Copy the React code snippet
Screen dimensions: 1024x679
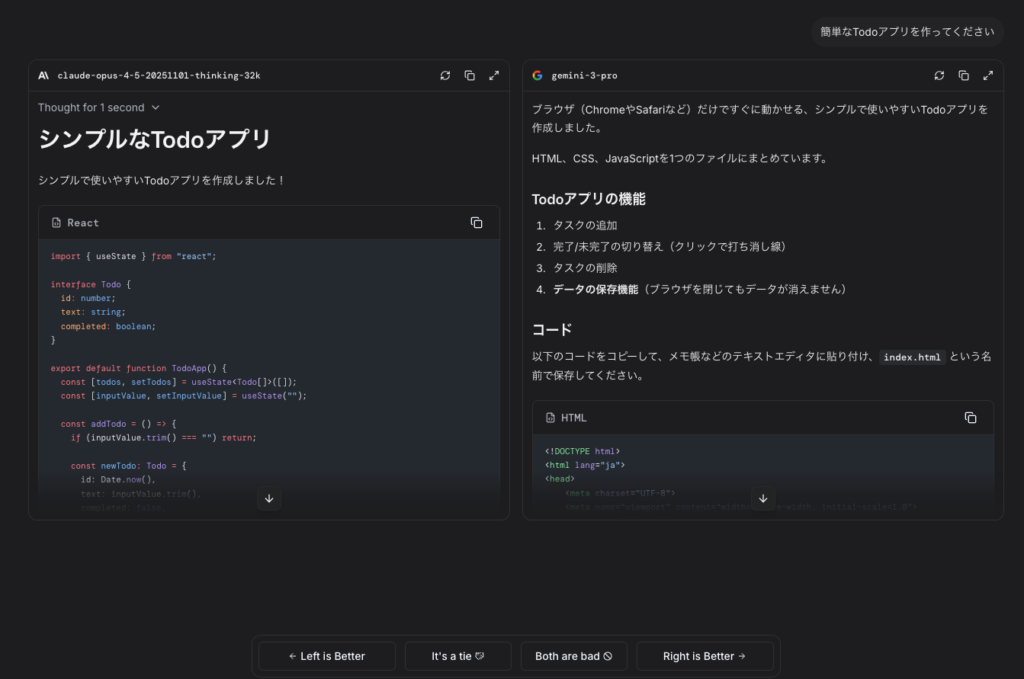(x=477, y=222)
